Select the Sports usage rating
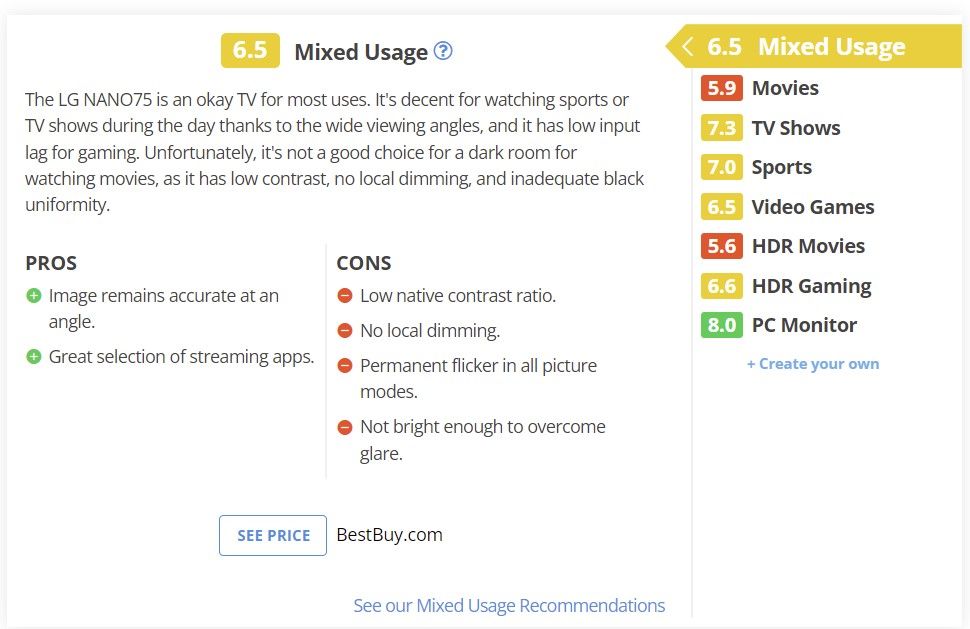 (781, 167)
